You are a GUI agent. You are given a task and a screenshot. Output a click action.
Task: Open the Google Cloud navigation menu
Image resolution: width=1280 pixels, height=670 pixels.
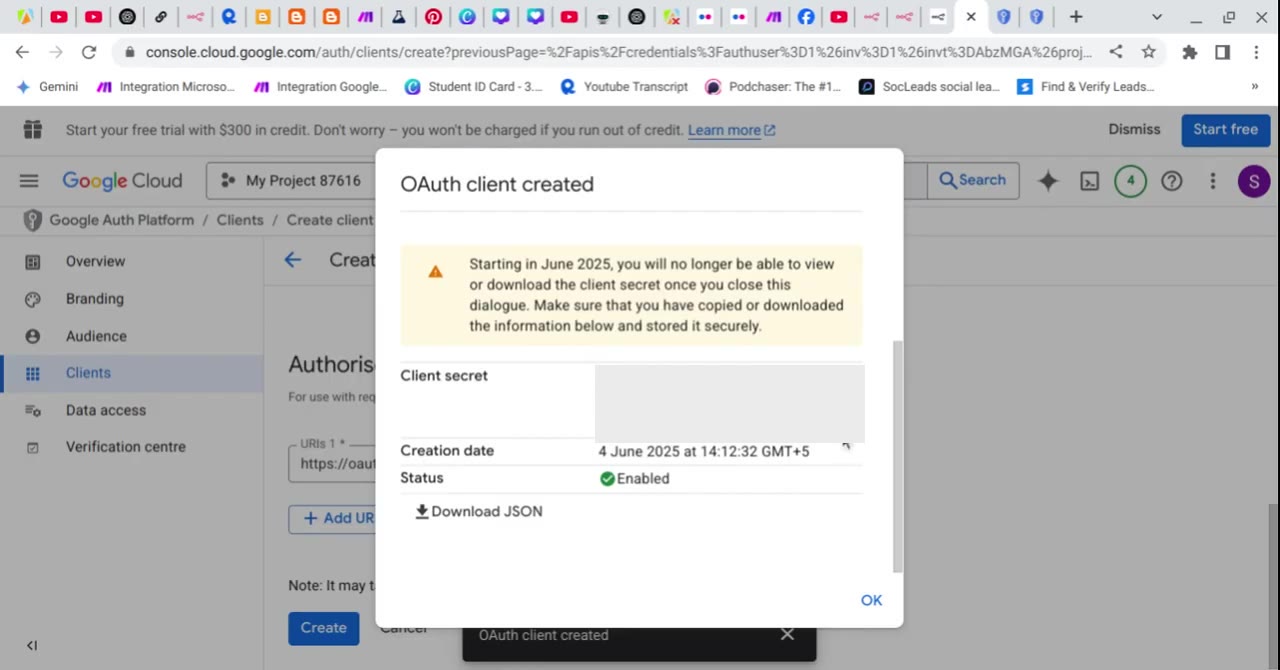coord(29,181)
